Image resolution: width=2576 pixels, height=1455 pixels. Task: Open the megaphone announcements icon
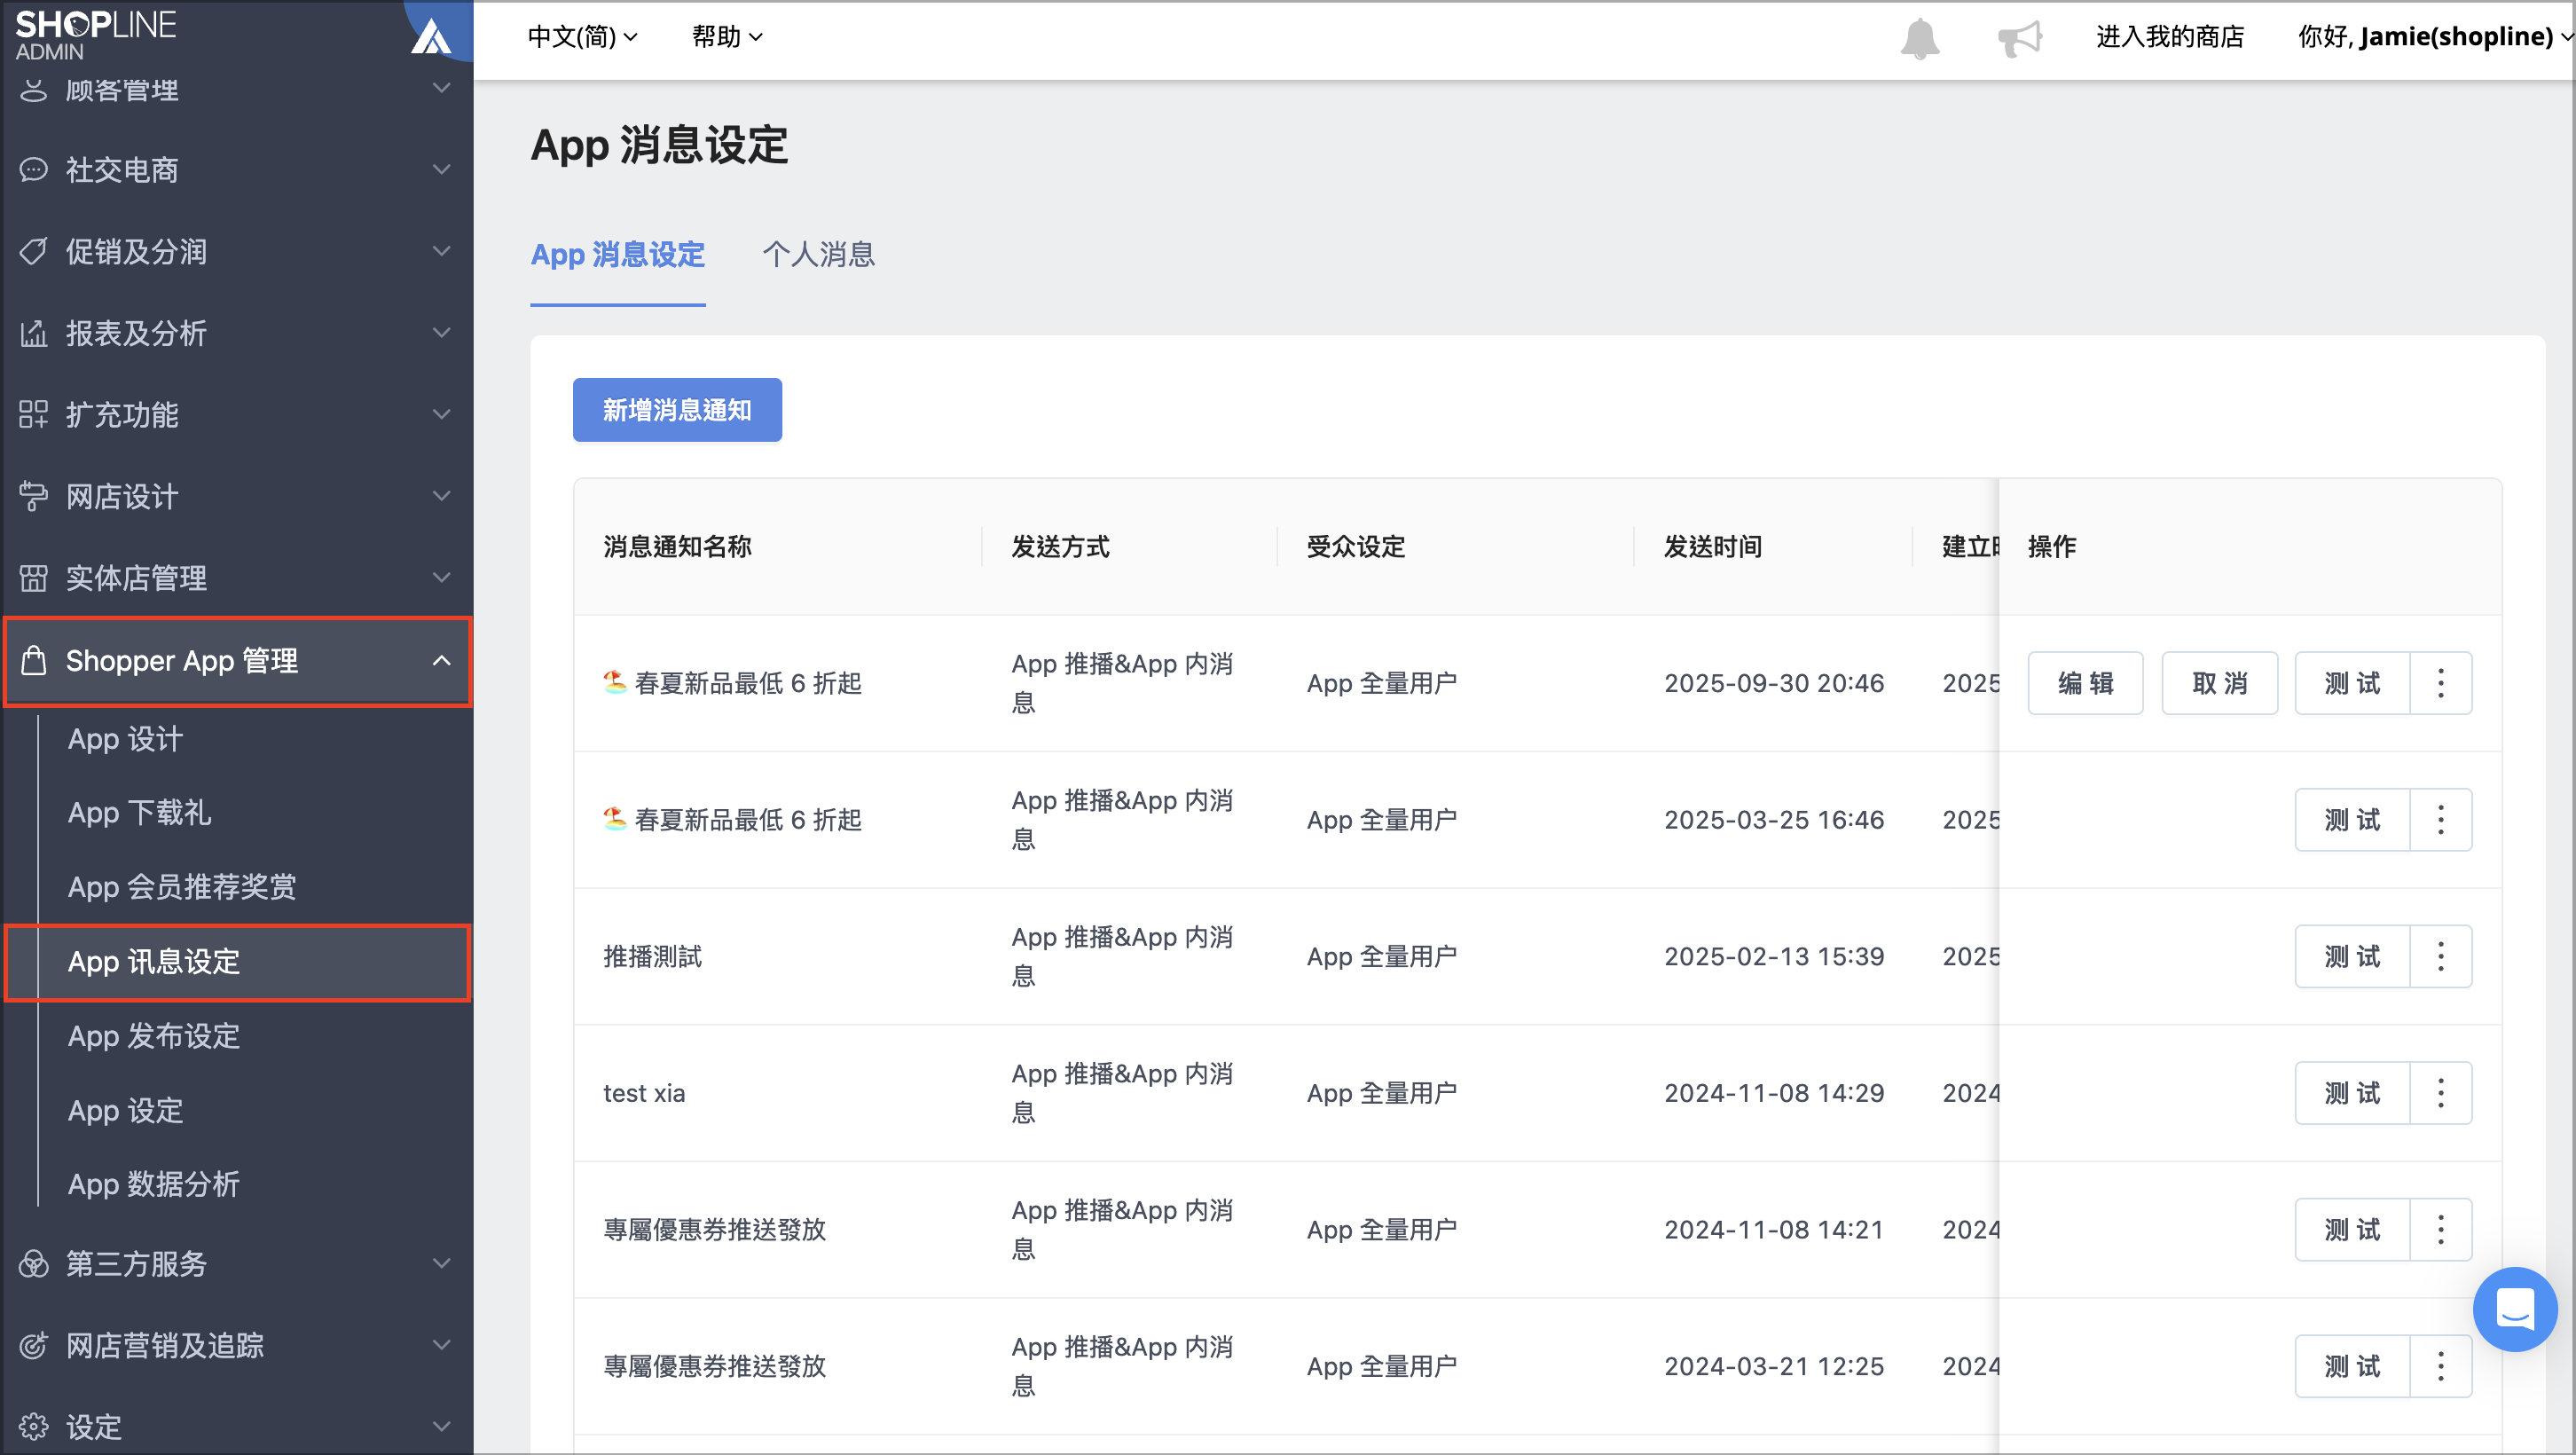click(2019, 38)
